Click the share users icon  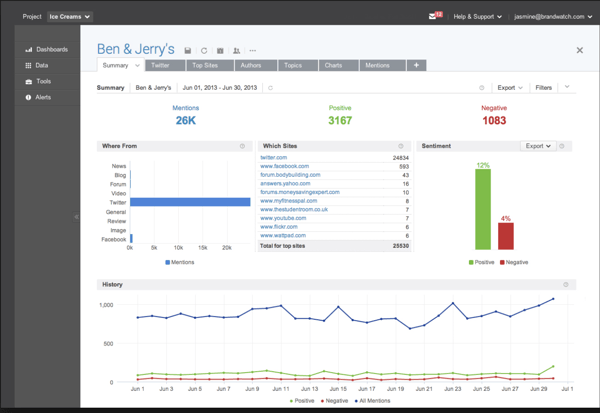pyautogui.click(x=236, y=51)
